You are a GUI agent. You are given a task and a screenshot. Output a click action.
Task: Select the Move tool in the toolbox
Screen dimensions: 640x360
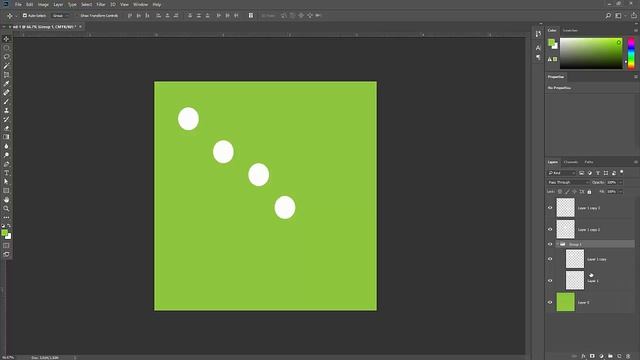(6, 39)
